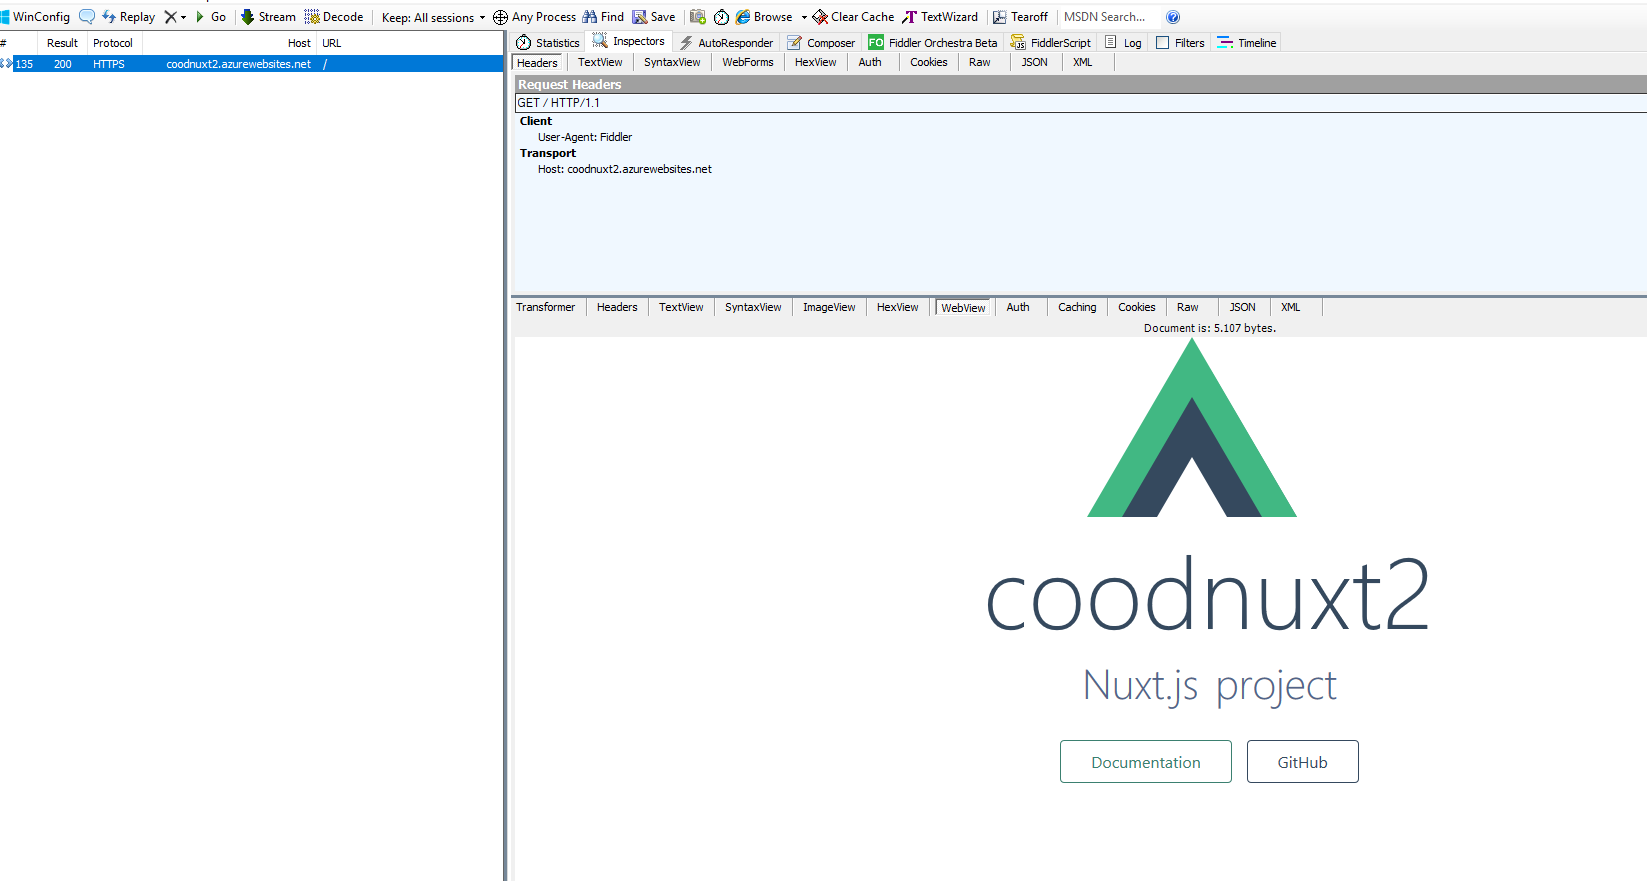
Task: Select response Caching tab
Action: point(1077,307)
